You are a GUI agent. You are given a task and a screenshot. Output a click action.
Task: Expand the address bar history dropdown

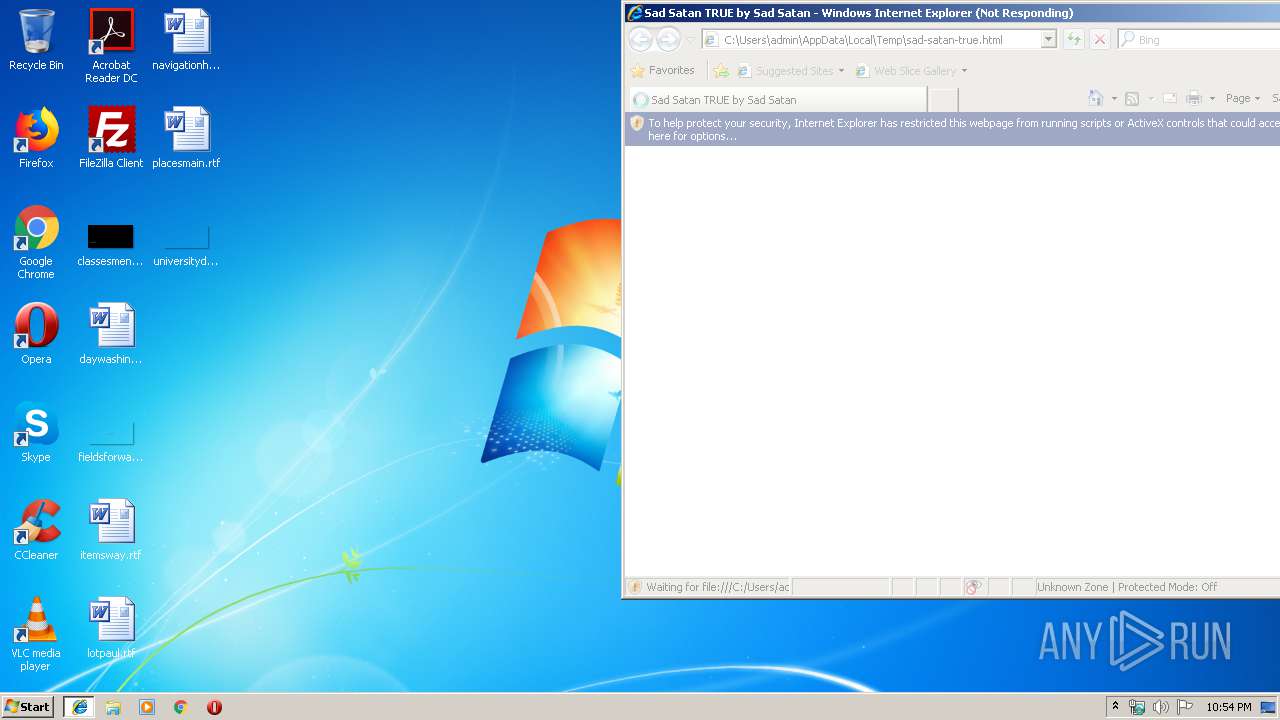click(x=1048, y=39)
